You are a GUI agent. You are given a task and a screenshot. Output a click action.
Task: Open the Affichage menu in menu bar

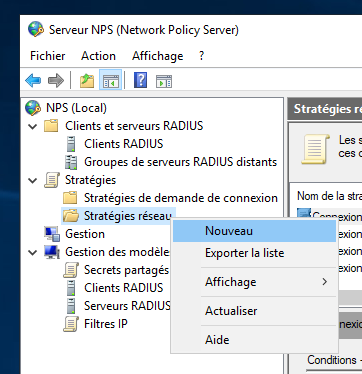tap(158, 56)
